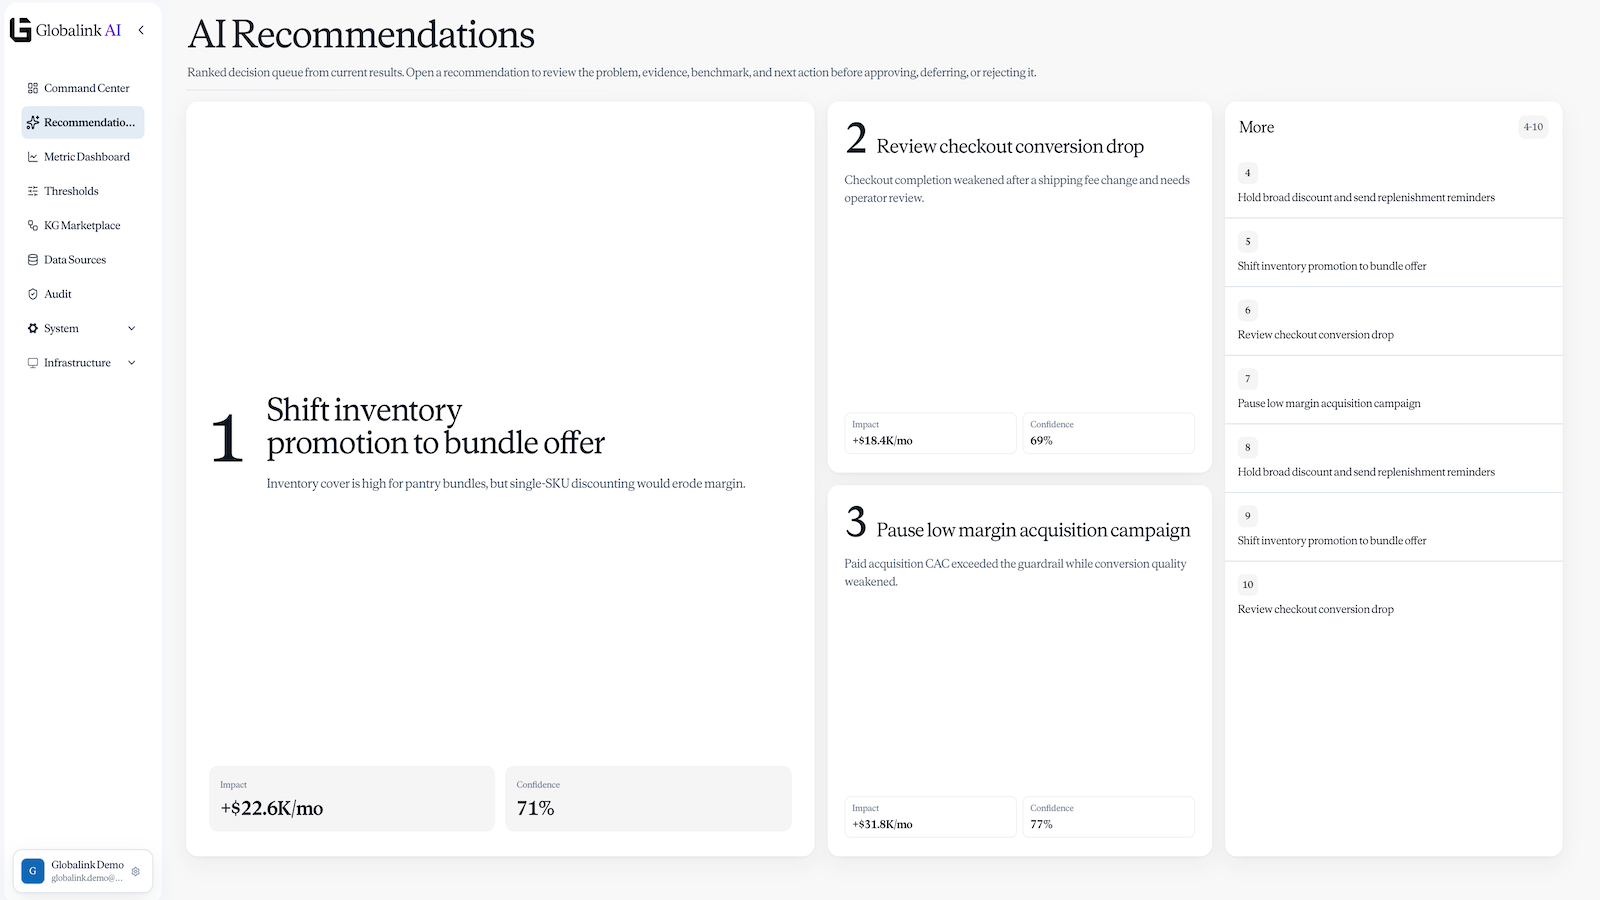This screenshot has height=900, width=1600.
Task: Select the Recommendations sparkle icon
Action: 33,122
